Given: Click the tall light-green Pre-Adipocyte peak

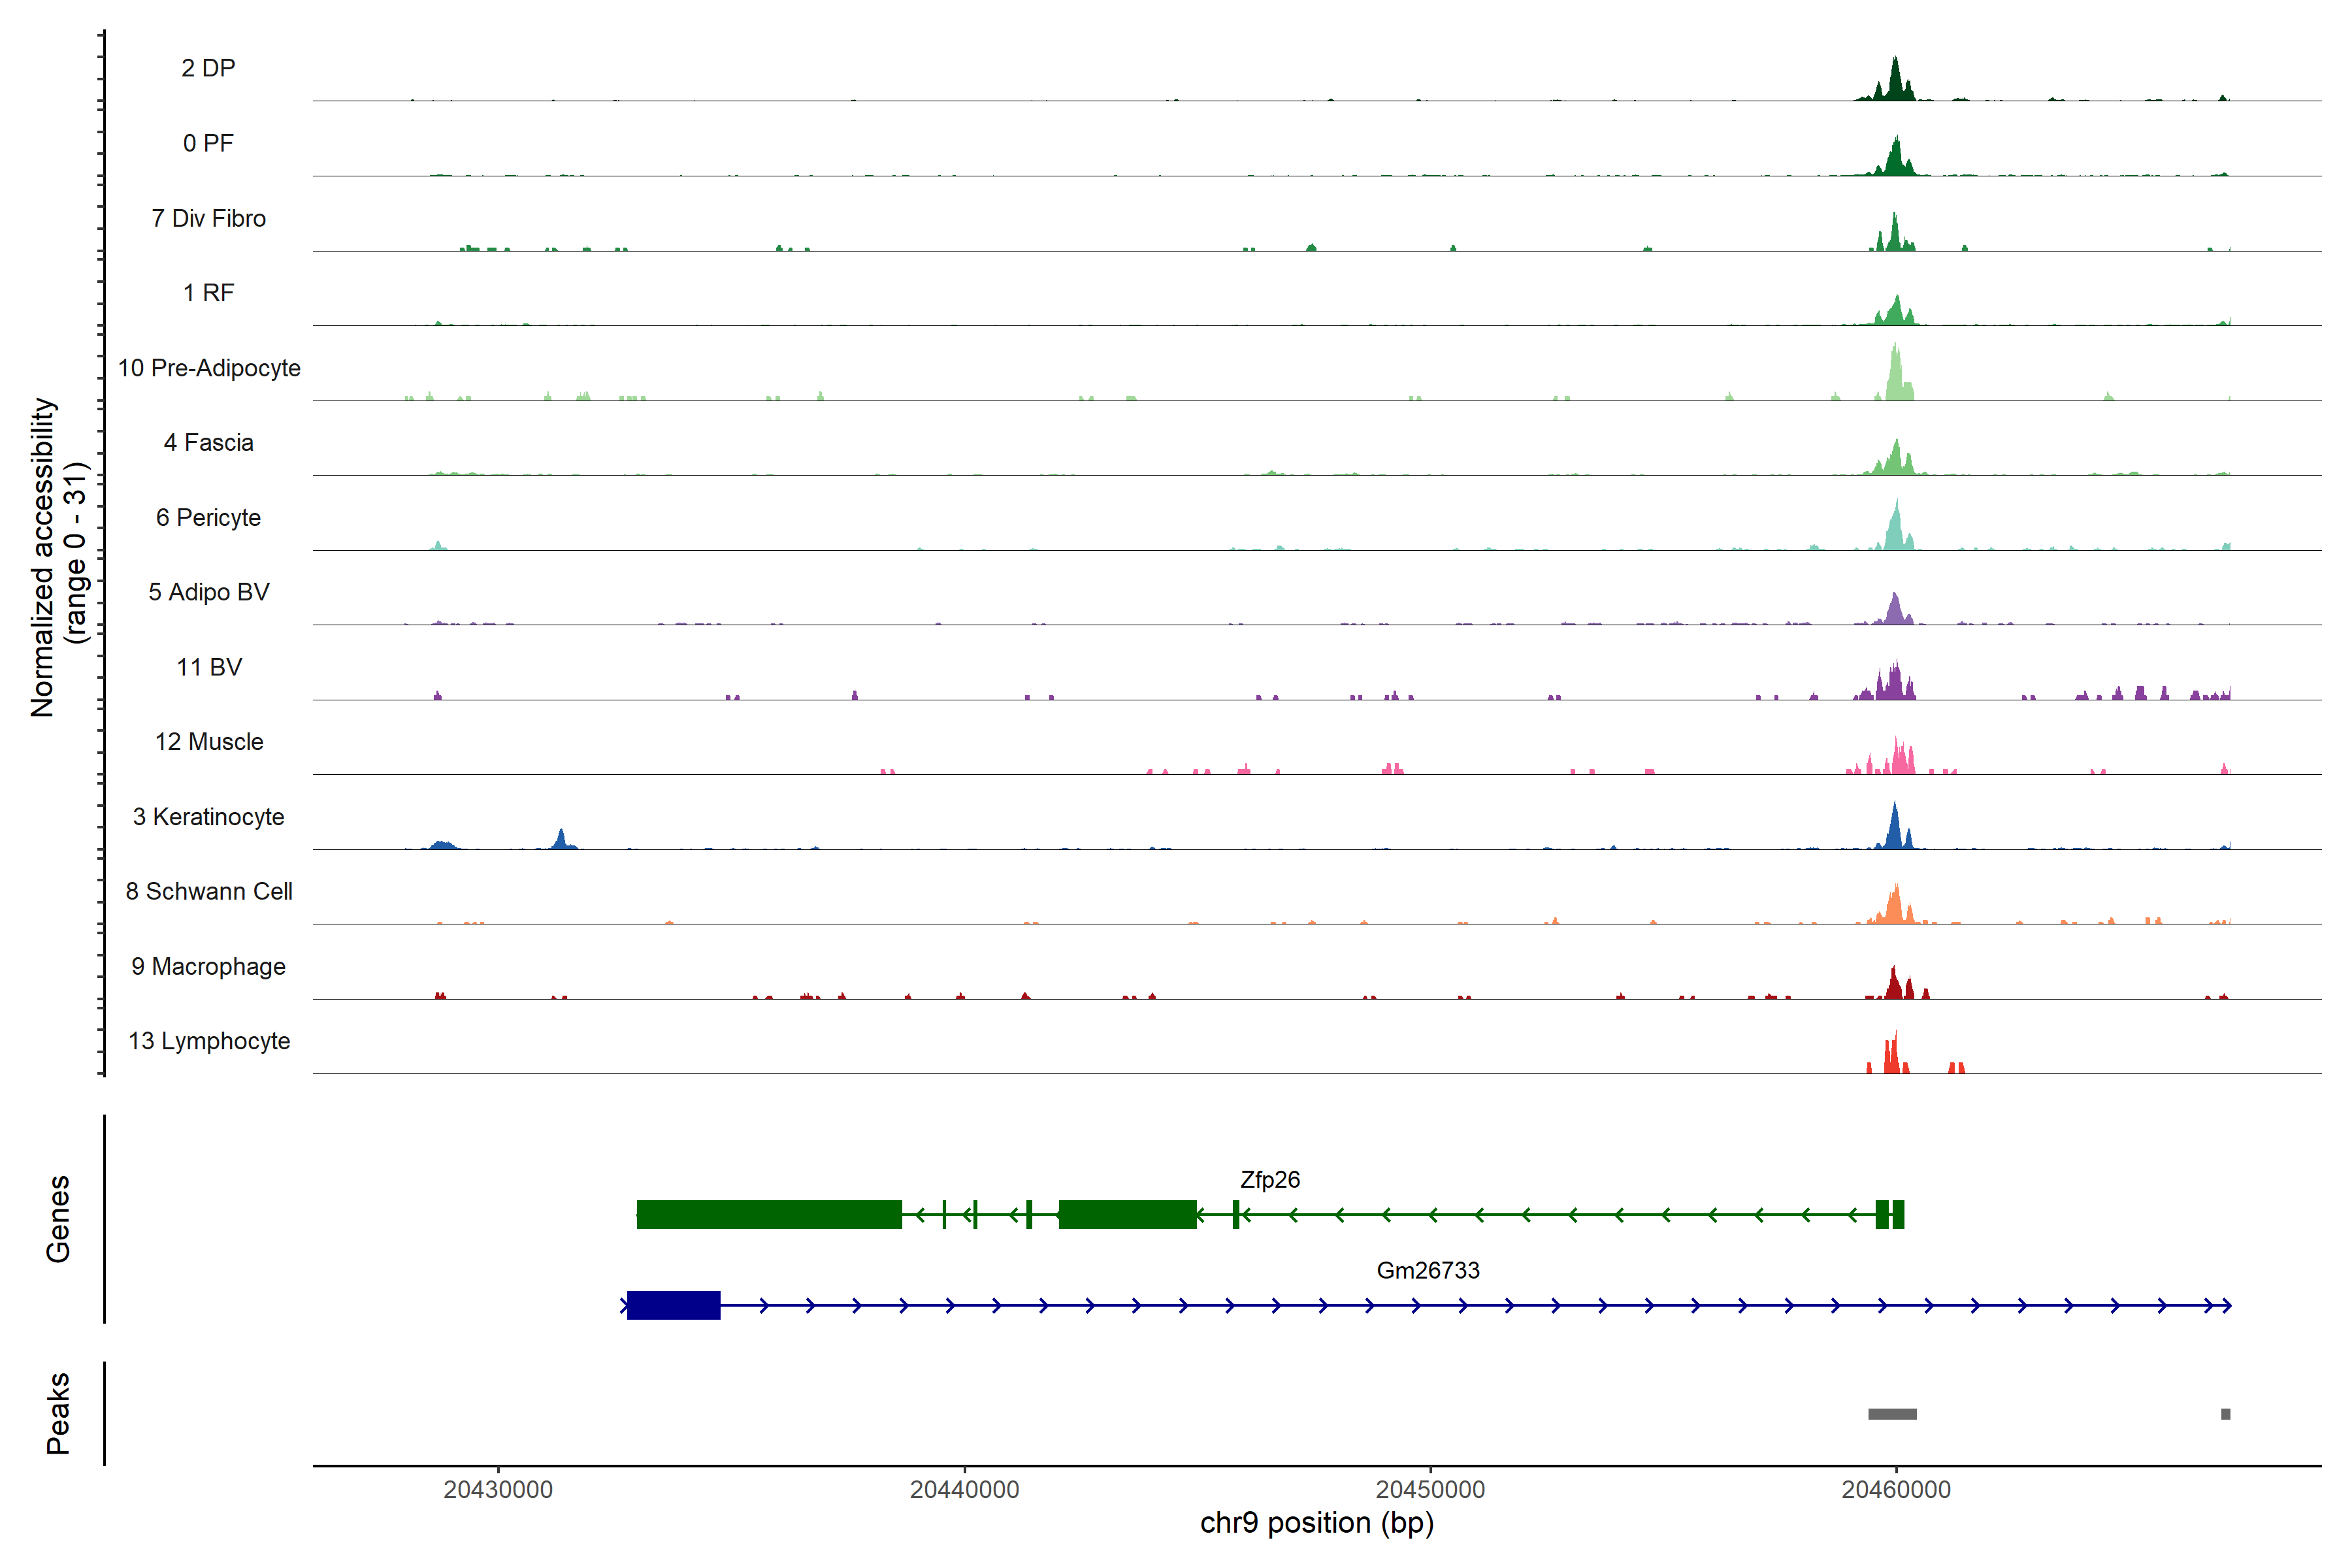Looking at the screenshot, I should [x=1895, y=375].
